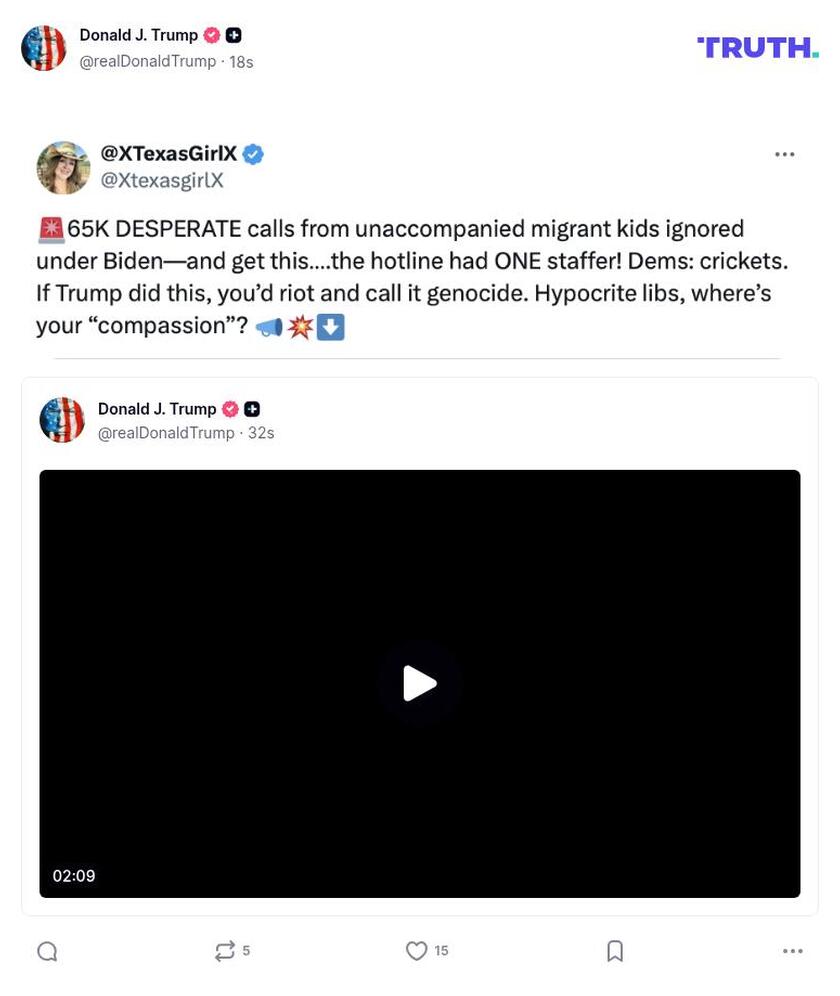Open the three-dot menu beside @XTexasGirlX
This screenshot has height=996, width=840.
pyautogui.click(x=784, y=154)
